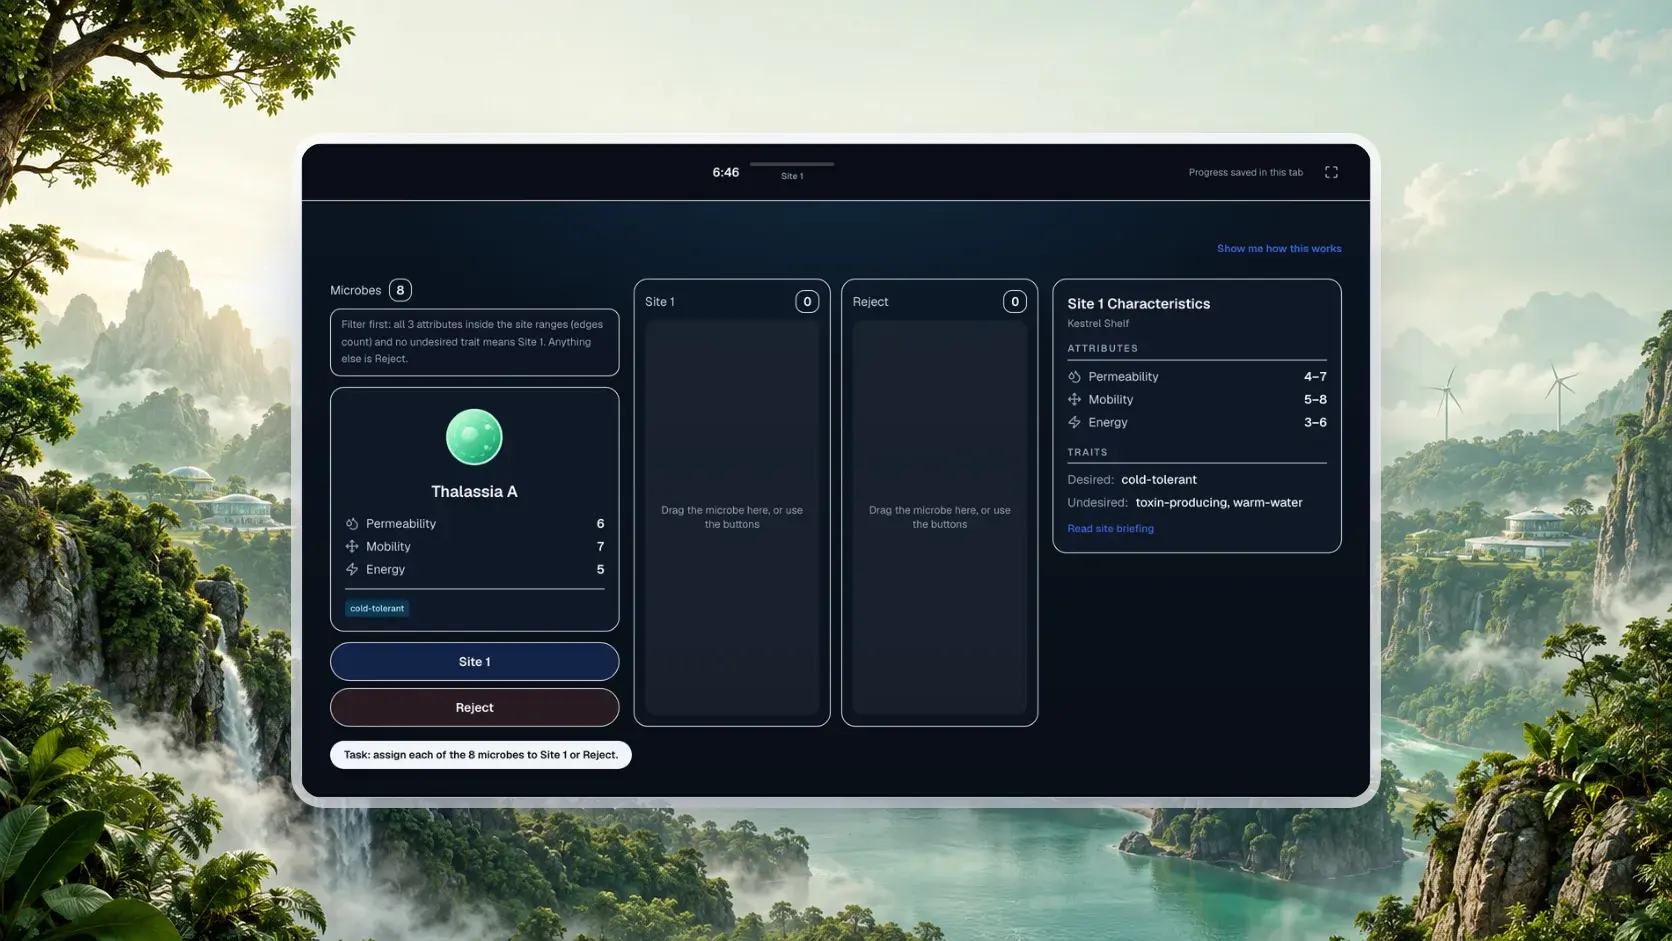
Task: Click the Permeability range value 4–7
Action: click(x=1315, y=376)
